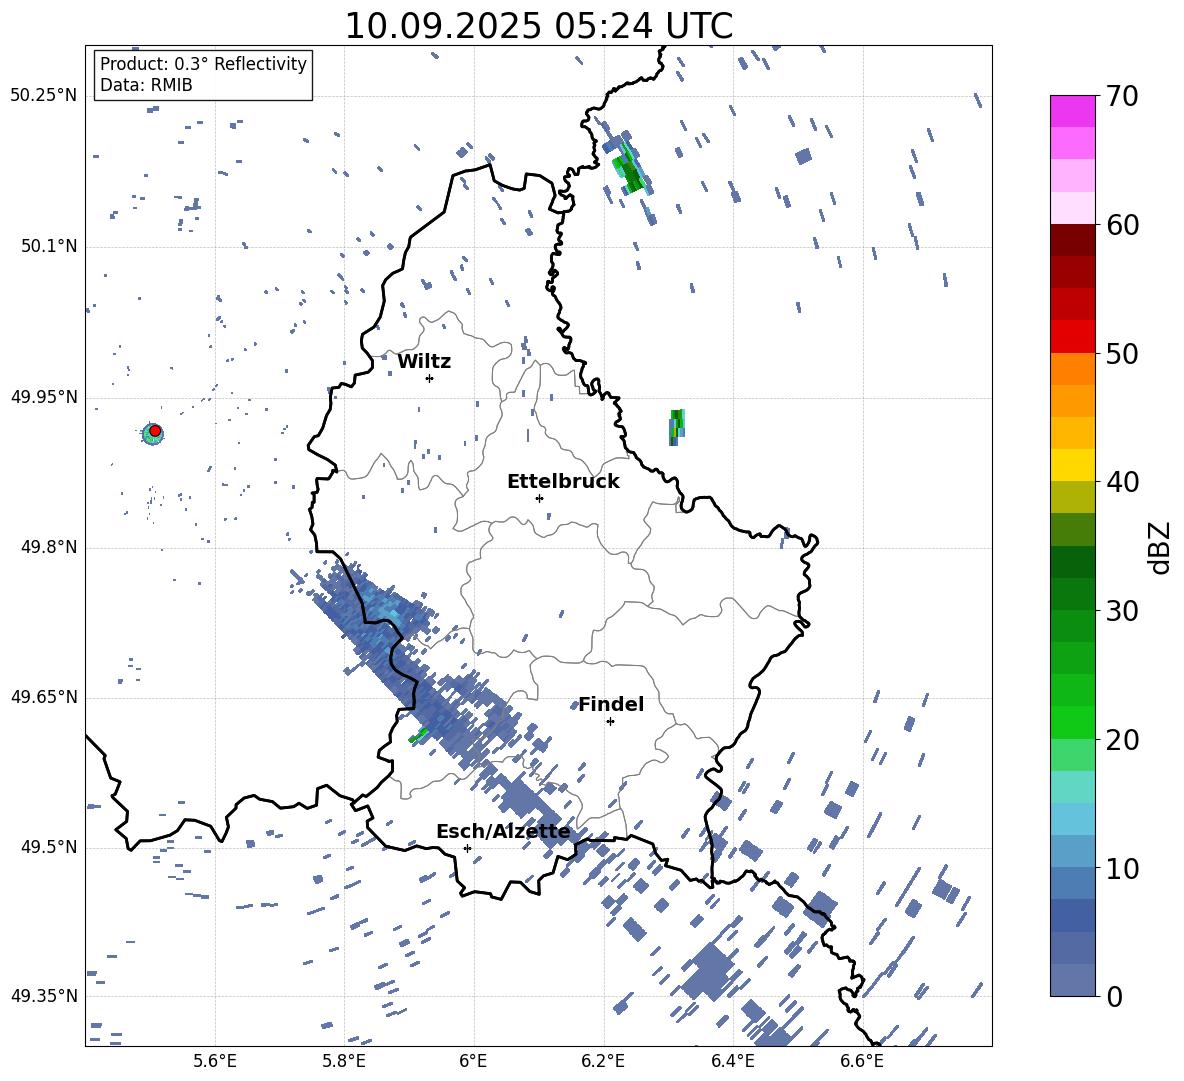Viewport: 1184px width, 1081px height.
Task: Click the 30 colorbar tick label
Action: pyautogui.click(x=1122, y=611)
